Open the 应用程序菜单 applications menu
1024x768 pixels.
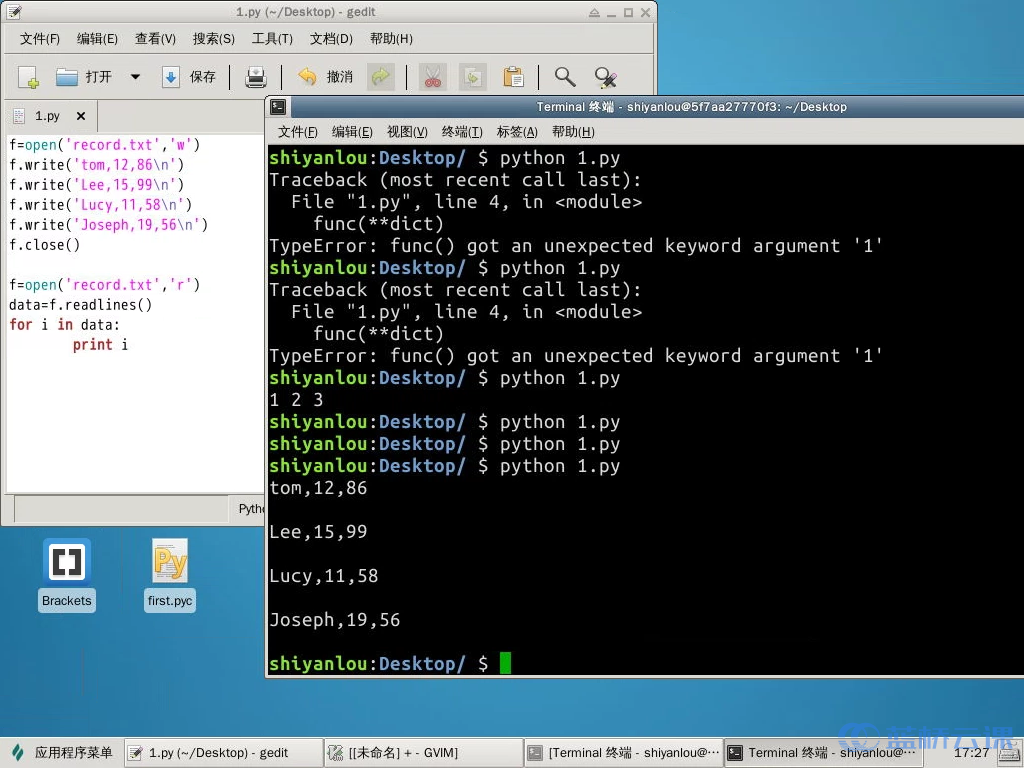(62, 753)
